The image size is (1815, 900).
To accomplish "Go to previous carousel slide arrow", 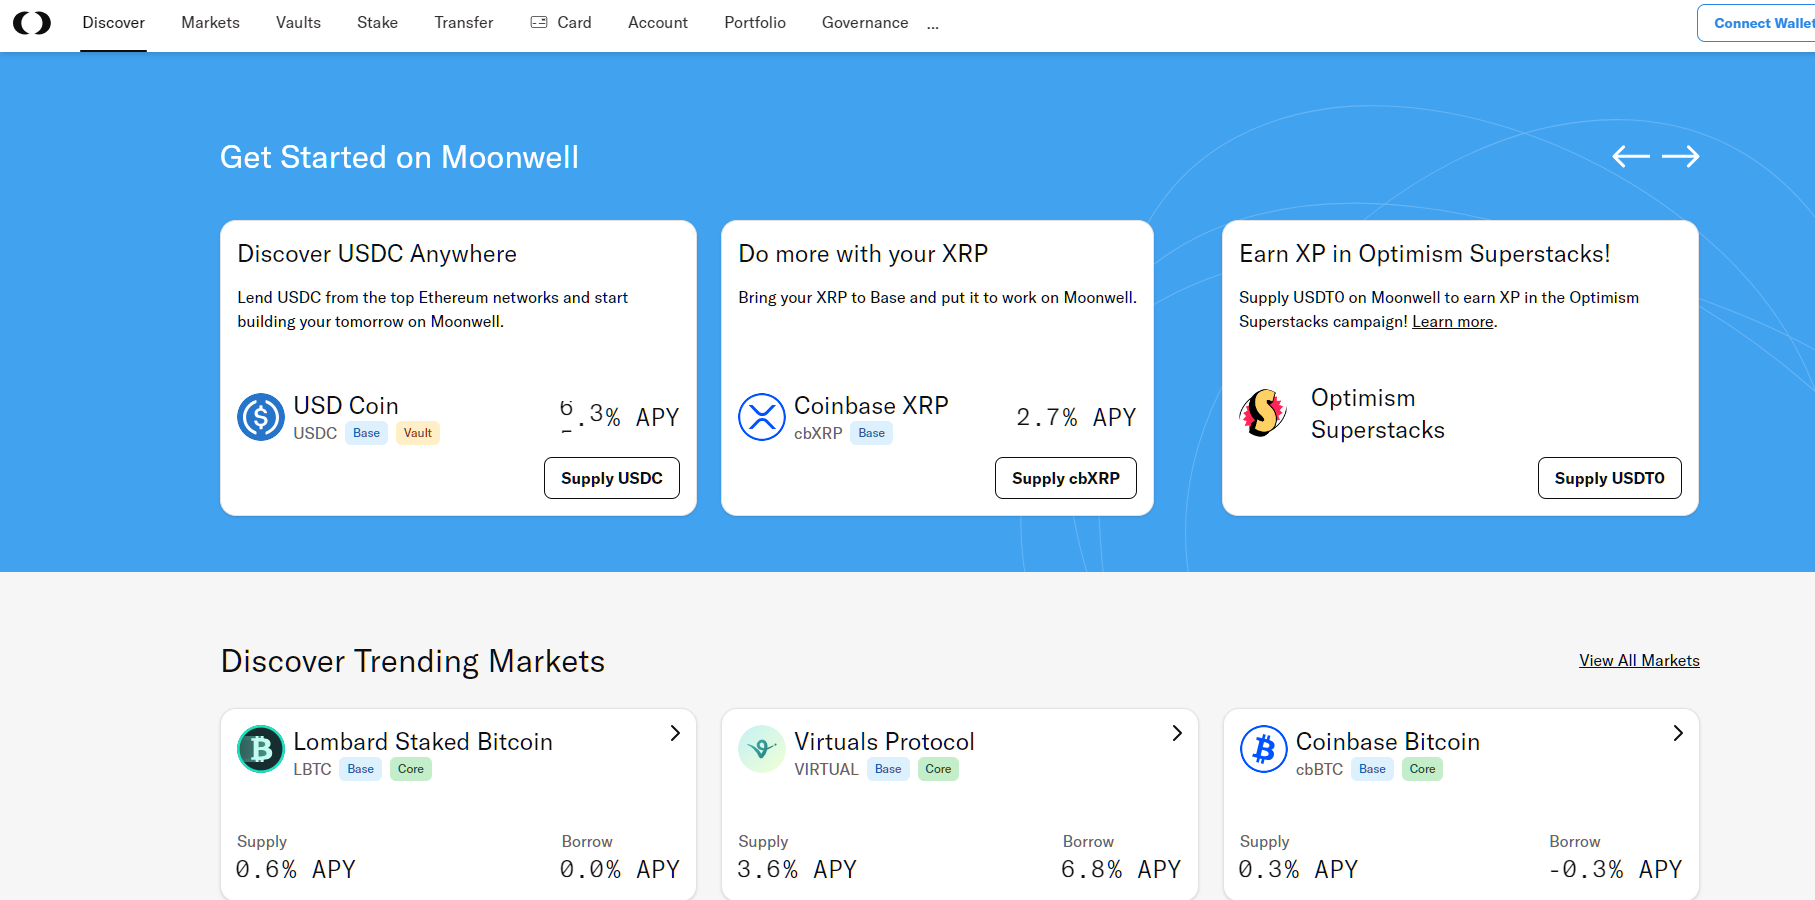I will (1630, 156).
